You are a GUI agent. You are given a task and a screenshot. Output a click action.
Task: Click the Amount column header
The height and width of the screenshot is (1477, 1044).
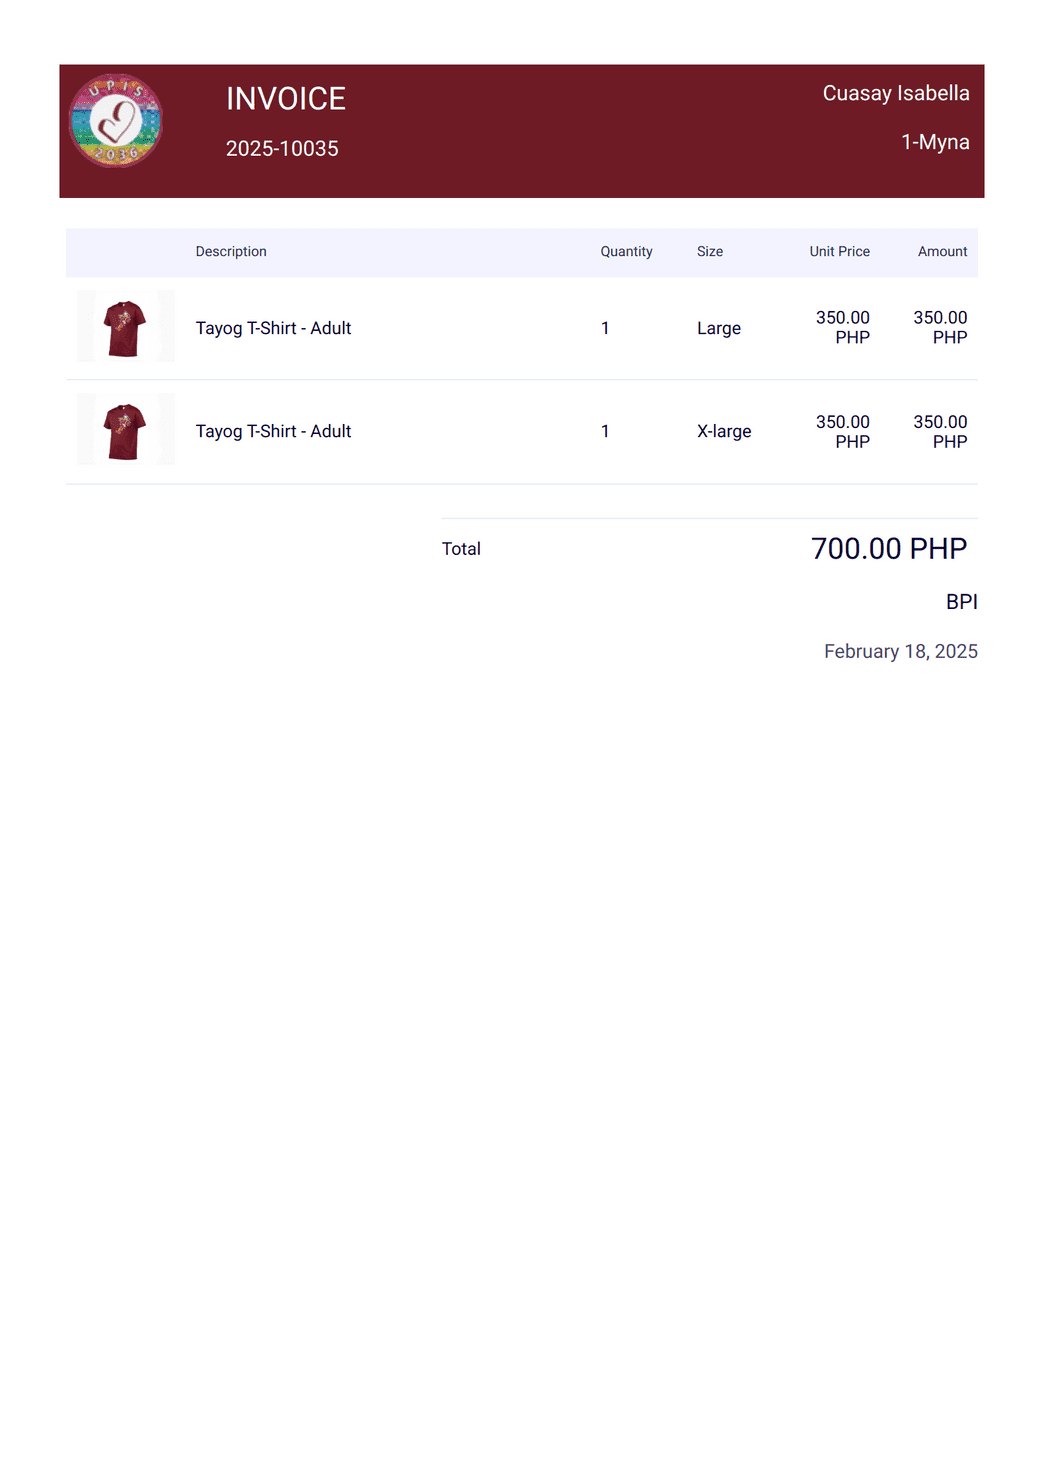(942, 252)
